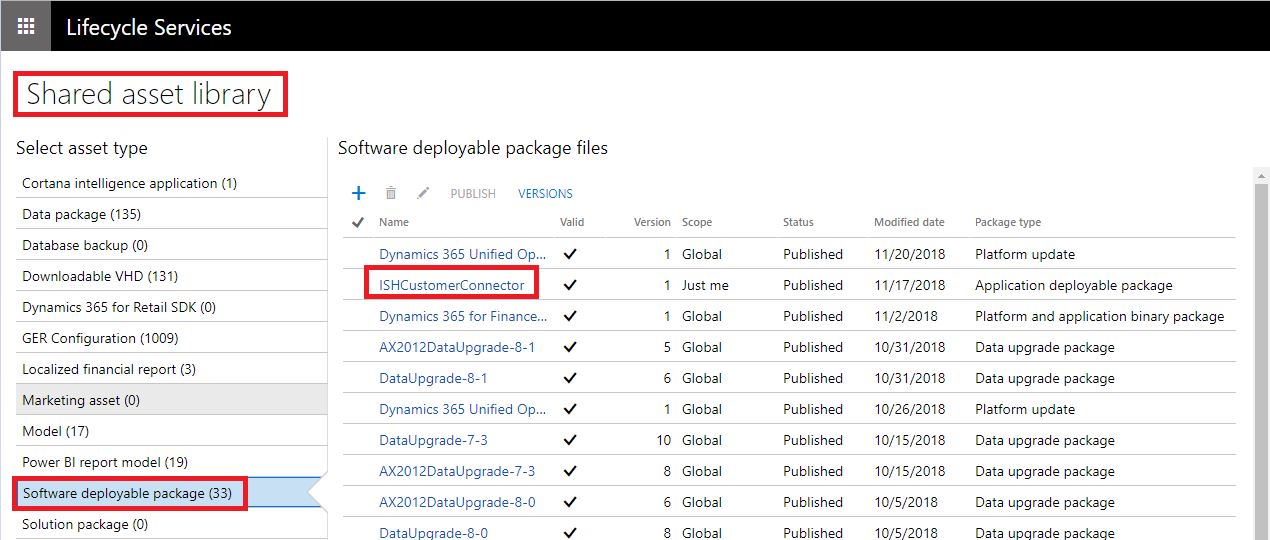This screenshot has width=1270, height=540.
Task: Open the DataUpgrade-7-3 link
Action: [433, 440]
